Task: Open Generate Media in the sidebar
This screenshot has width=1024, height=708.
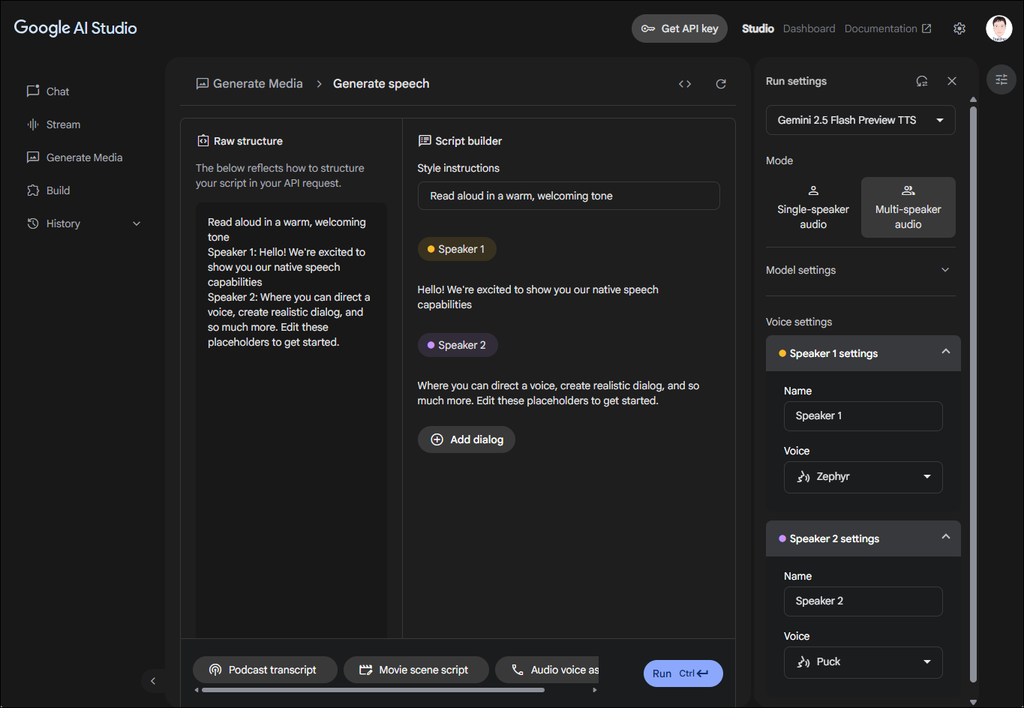Action: coord(74,157)
